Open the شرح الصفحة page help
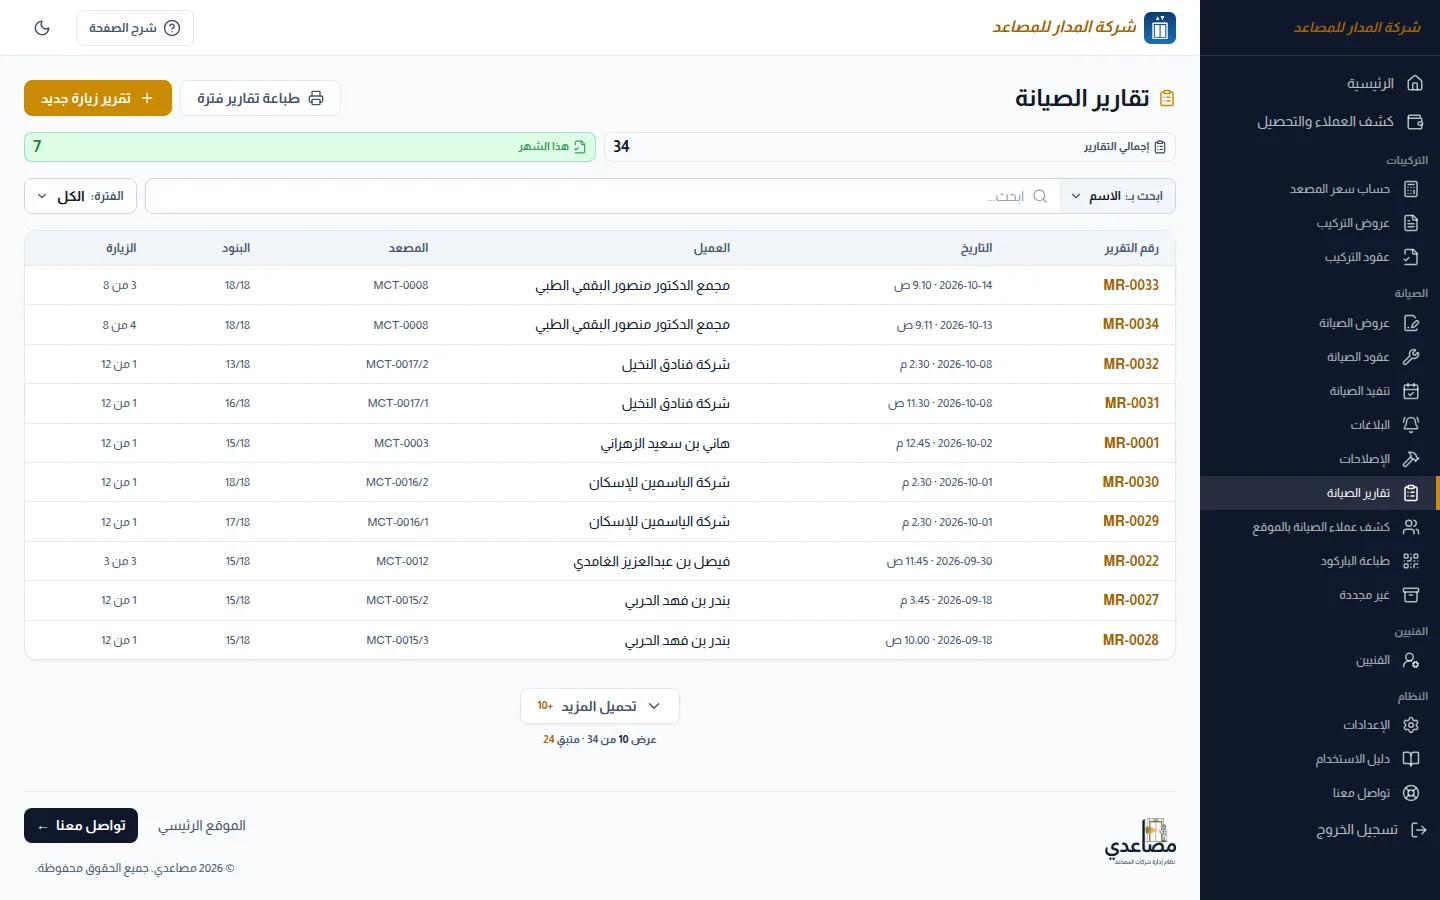This screenshot has height=900, width=1440. pos(135,28)
